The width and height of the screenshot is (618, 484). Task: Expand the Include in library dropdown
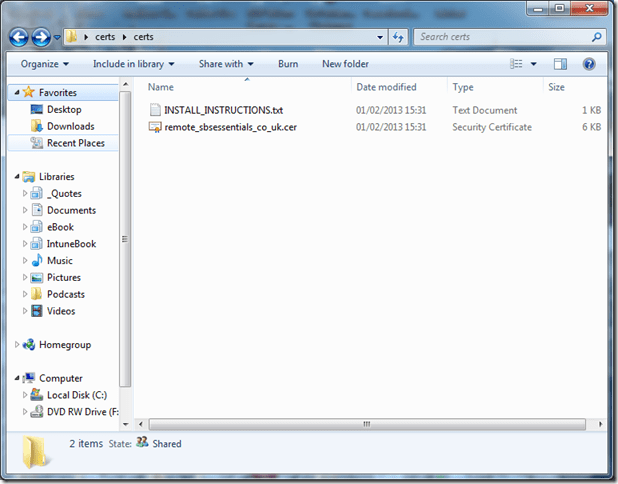(129, 64)
